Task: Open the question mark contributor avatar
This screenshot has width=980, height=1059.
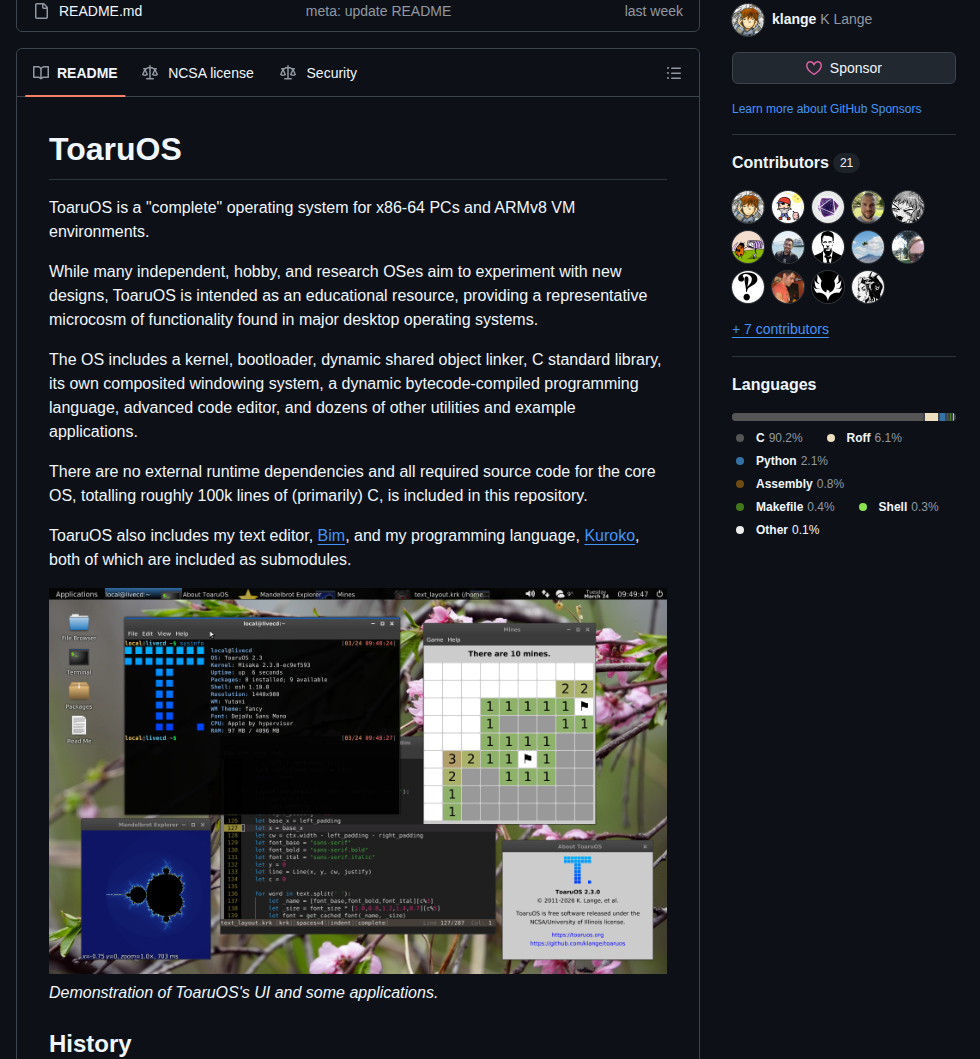Action: 748,287
